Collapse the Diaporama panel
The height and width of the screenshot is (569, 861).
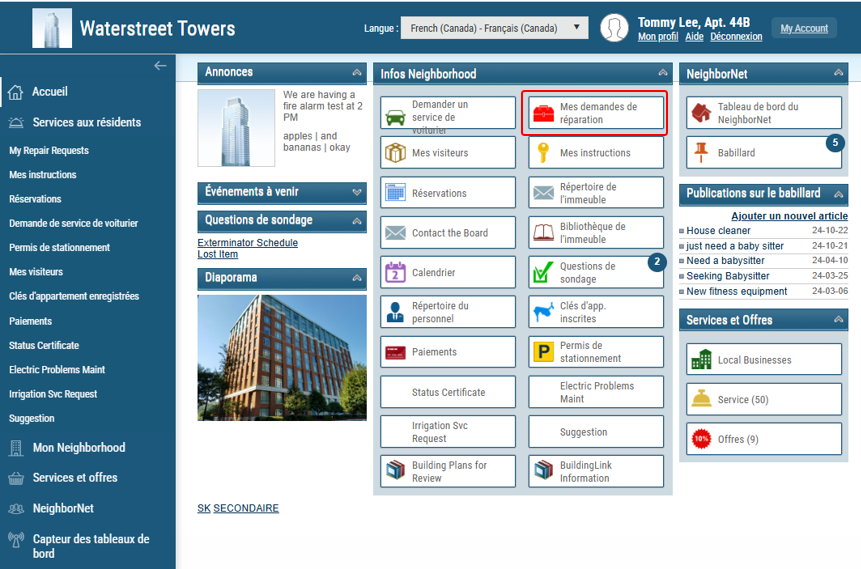[357, 278]
